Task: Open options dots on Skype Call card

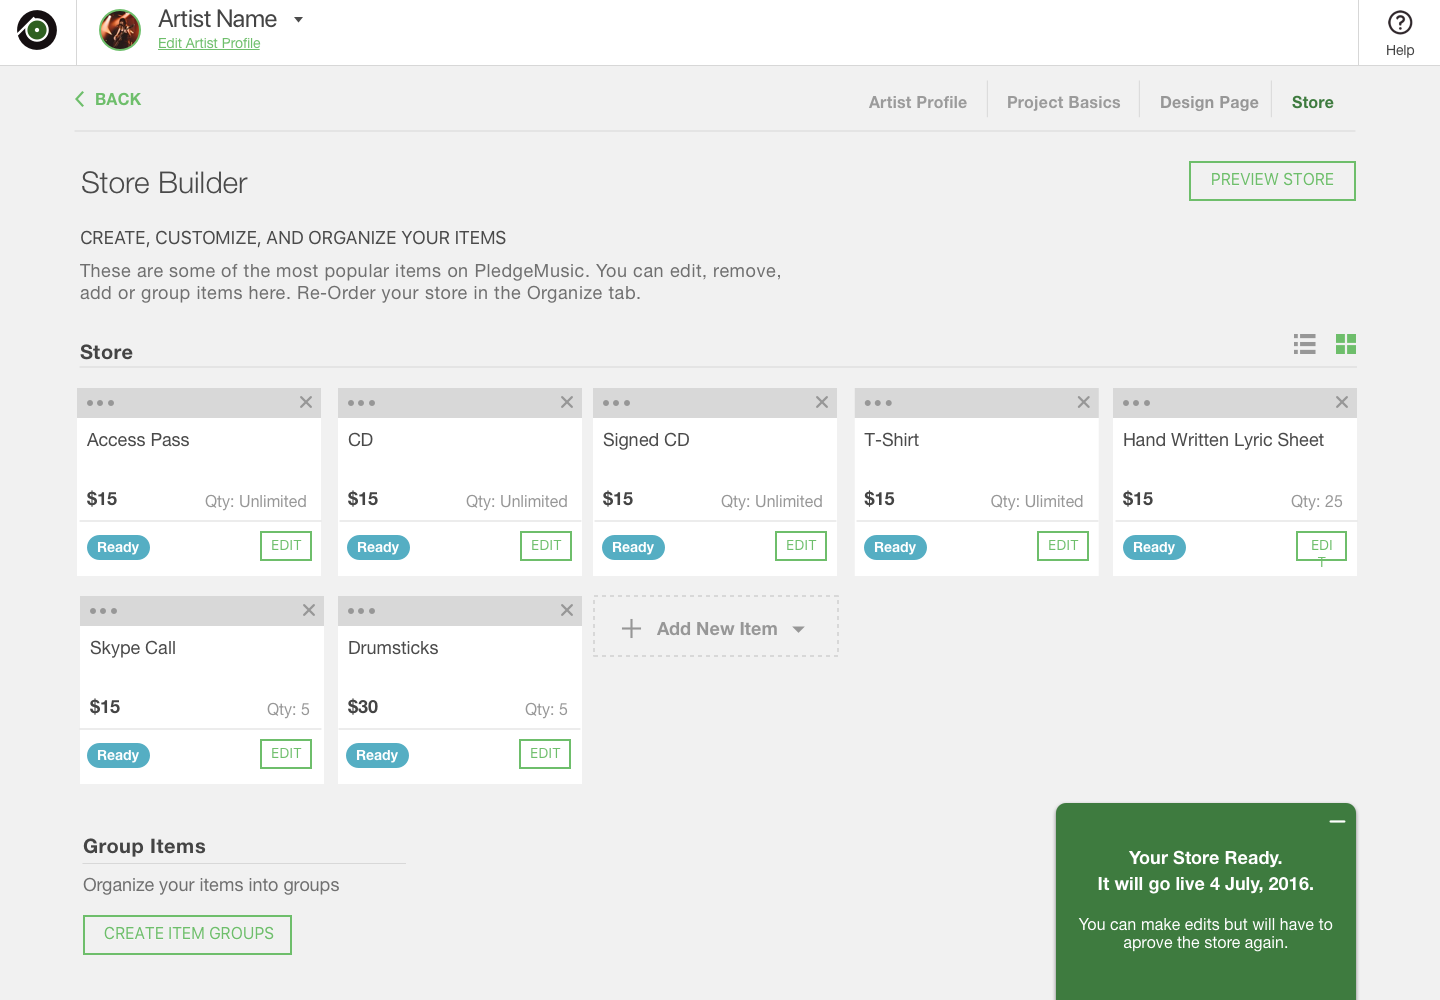Action: pyautogui.click(x=103, y=611)
